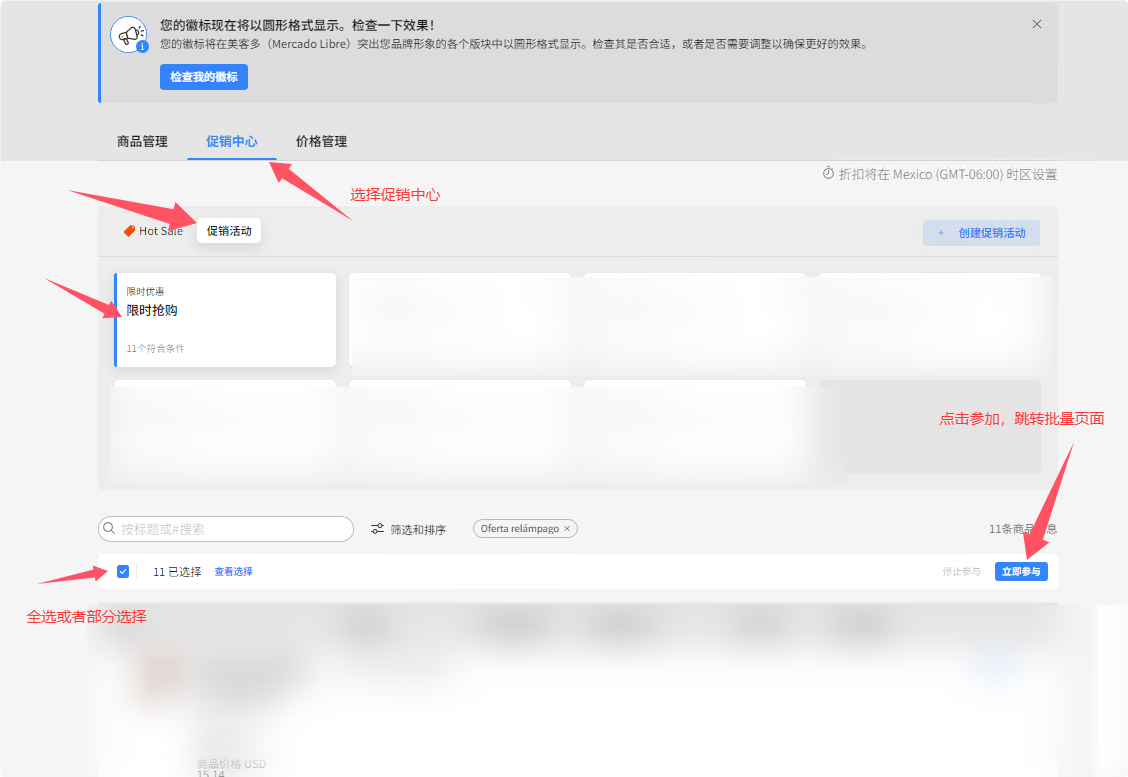
Task: Select the Hot Sale tab
Action: [x=153, y=231]
